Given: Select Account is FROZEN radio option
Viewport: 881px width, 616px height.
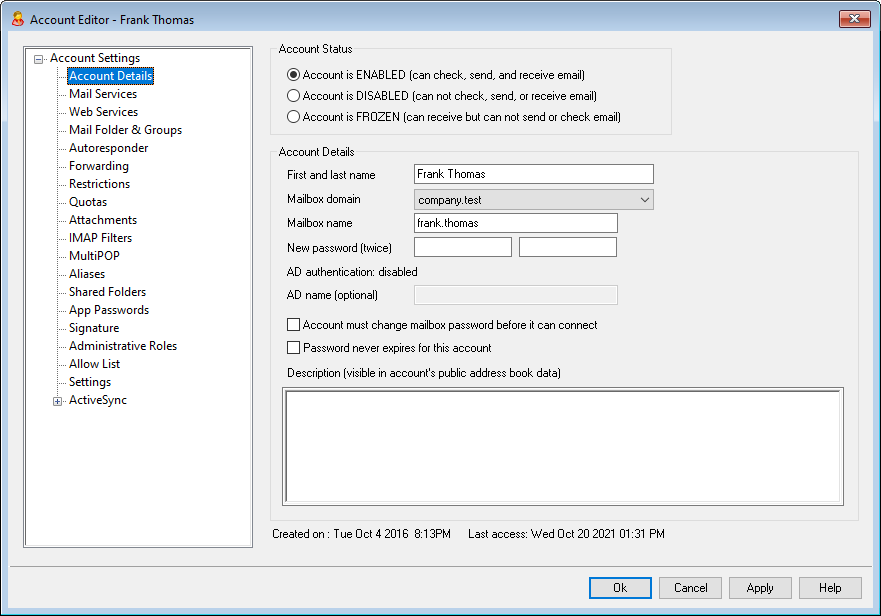Looking at the screenshot, I should [x=293, y=117].
